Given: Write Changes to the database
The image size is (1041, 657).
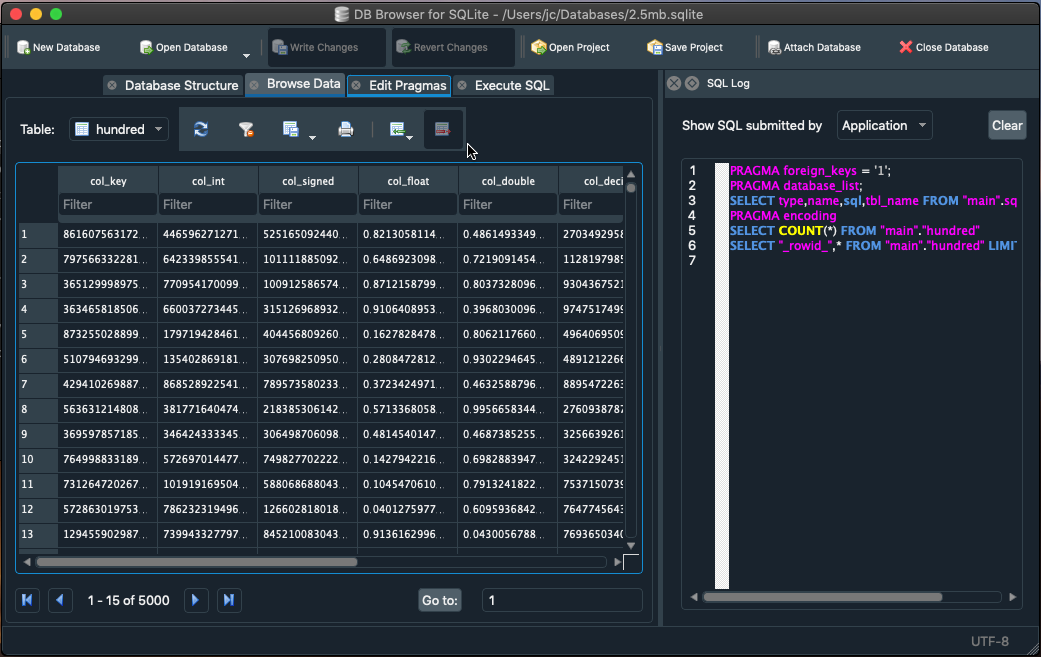Looking at the screenshot, I should tap(324, 46).
